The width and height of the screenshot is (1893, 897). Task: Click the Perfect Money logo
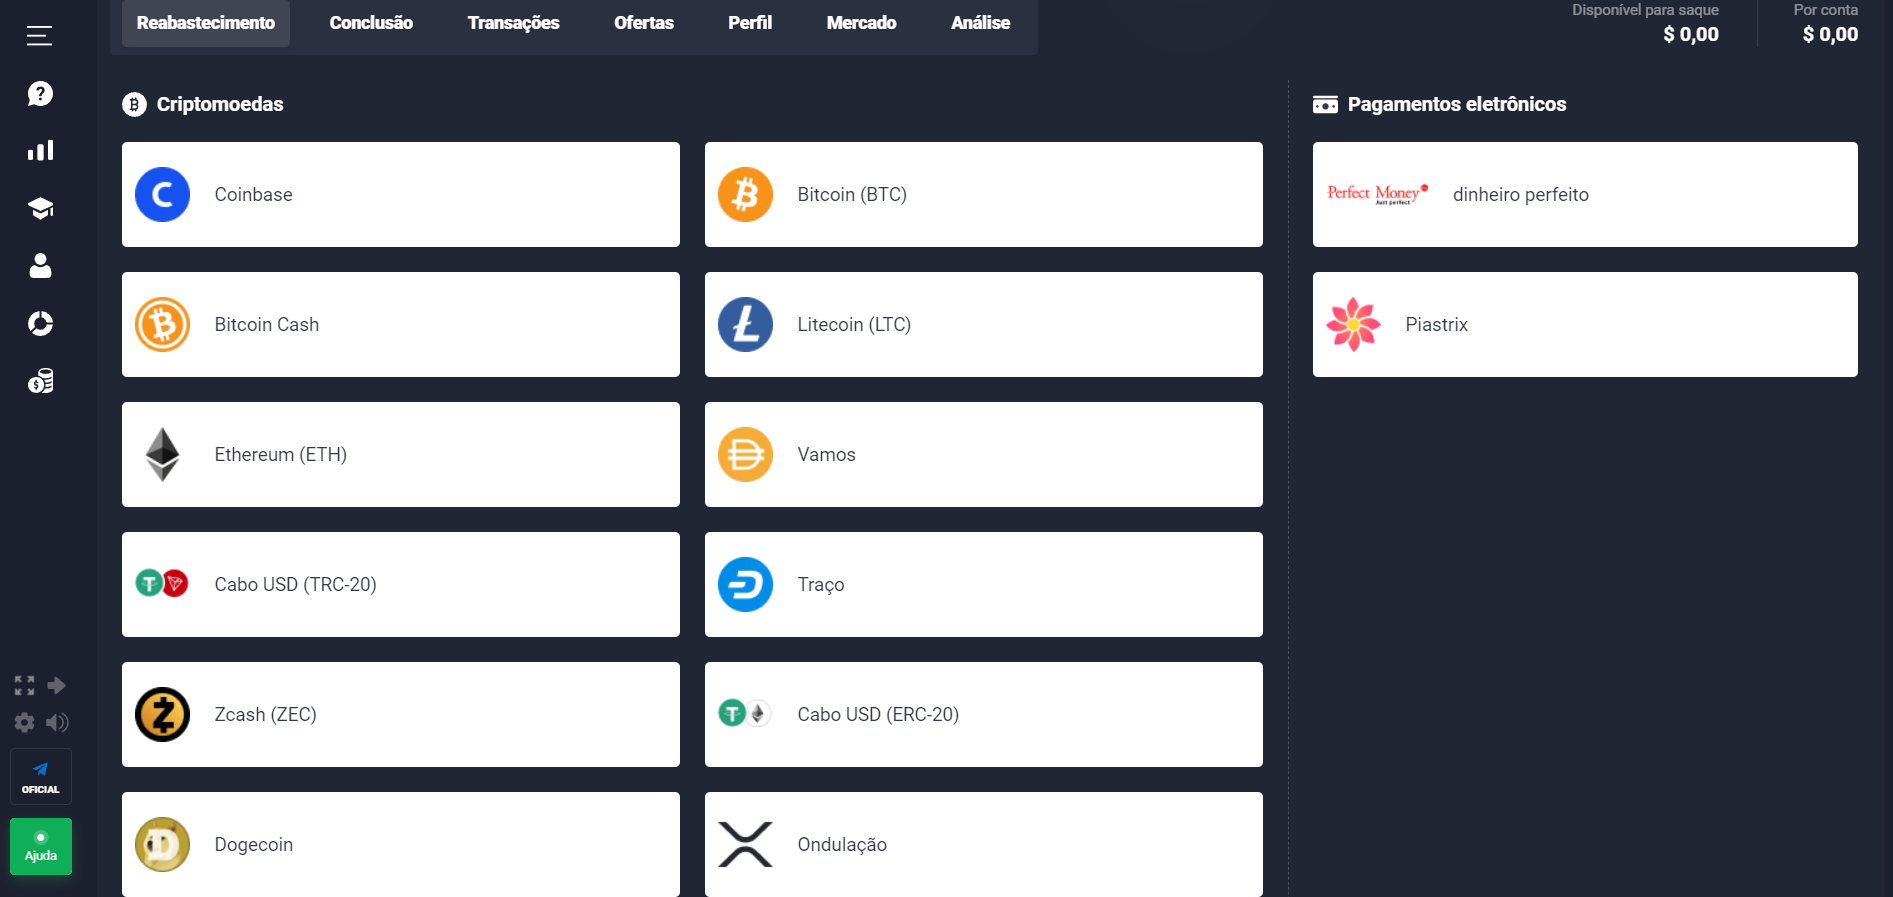(x=1377, y=194)
